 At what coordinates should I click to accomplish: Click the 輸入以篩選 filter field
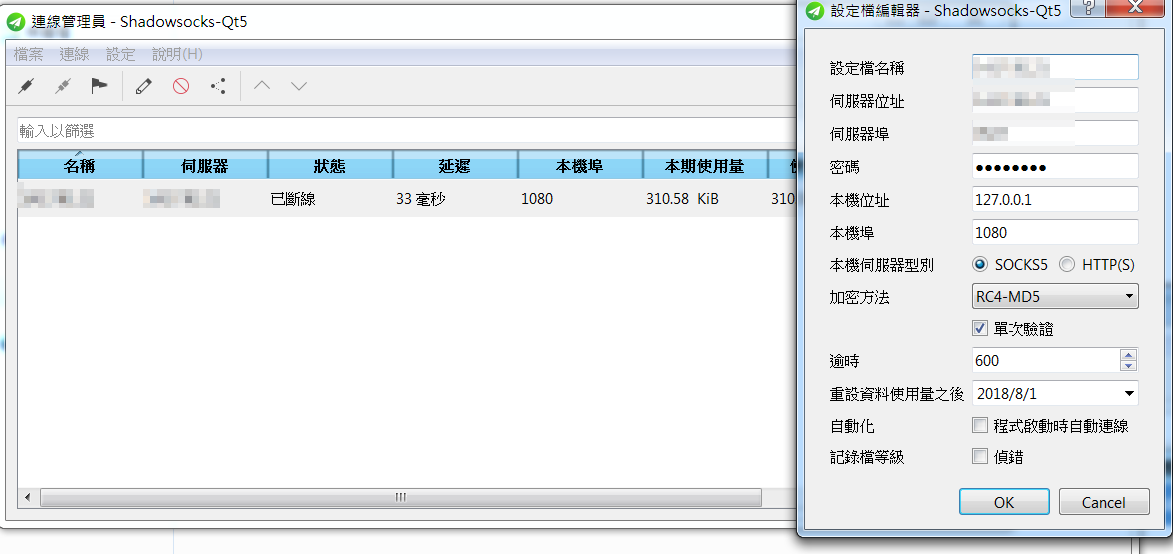point(406,131)
